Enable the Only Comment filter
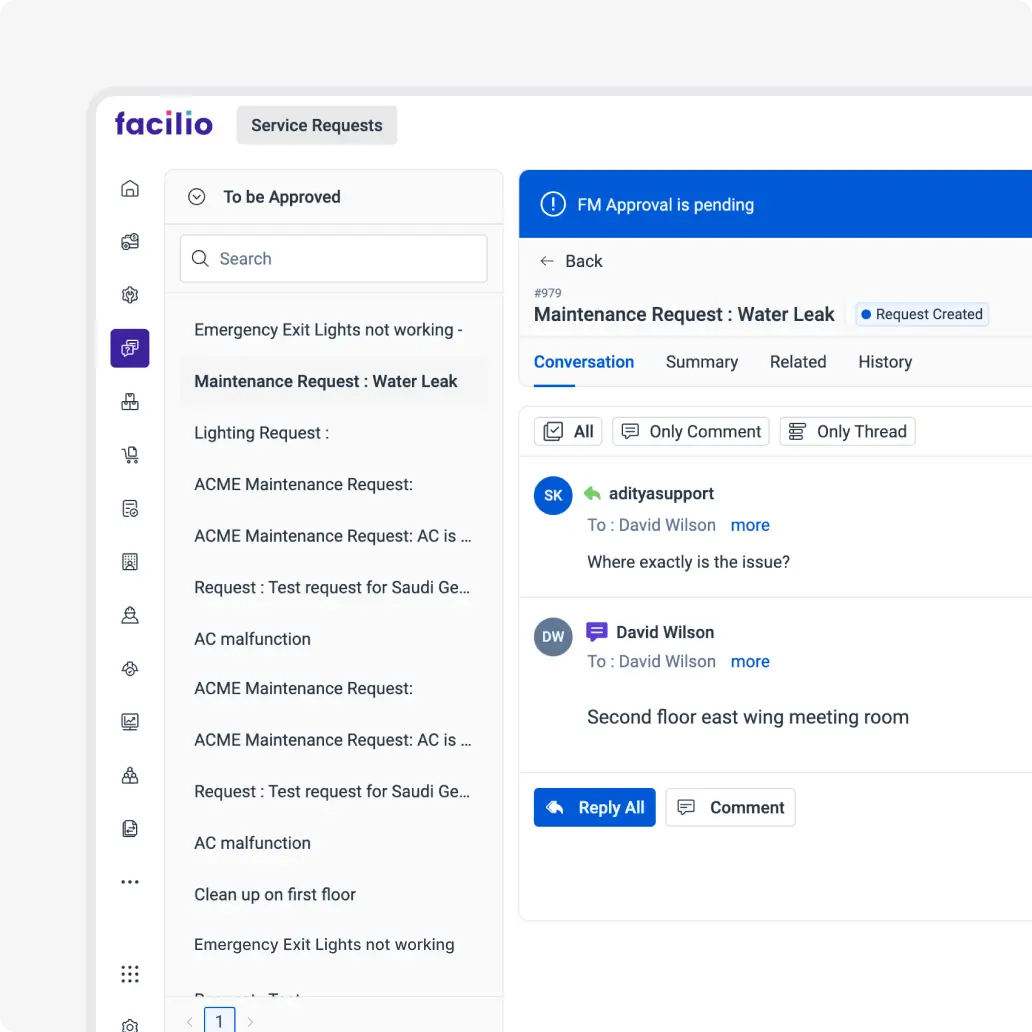This screenshot has width=1032, height=1032. pyautogui.click(x=690, y=431)
